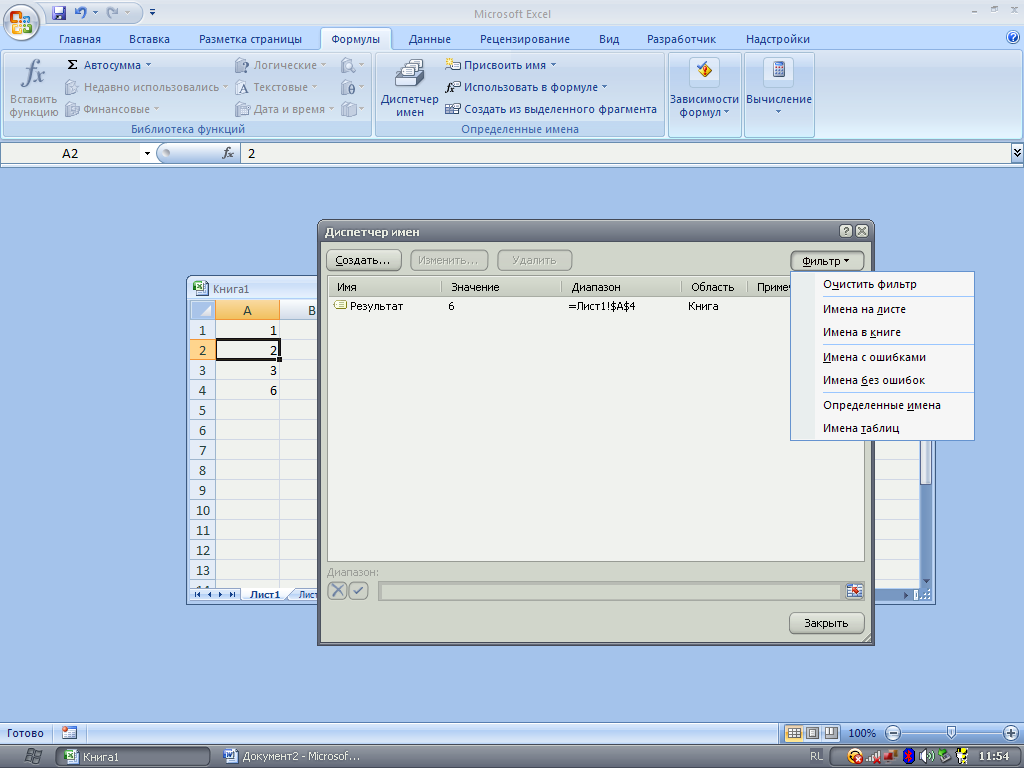Open Name Manager ribbon icon
Viewport: 1024px width, 768px height.
point(409,88)
